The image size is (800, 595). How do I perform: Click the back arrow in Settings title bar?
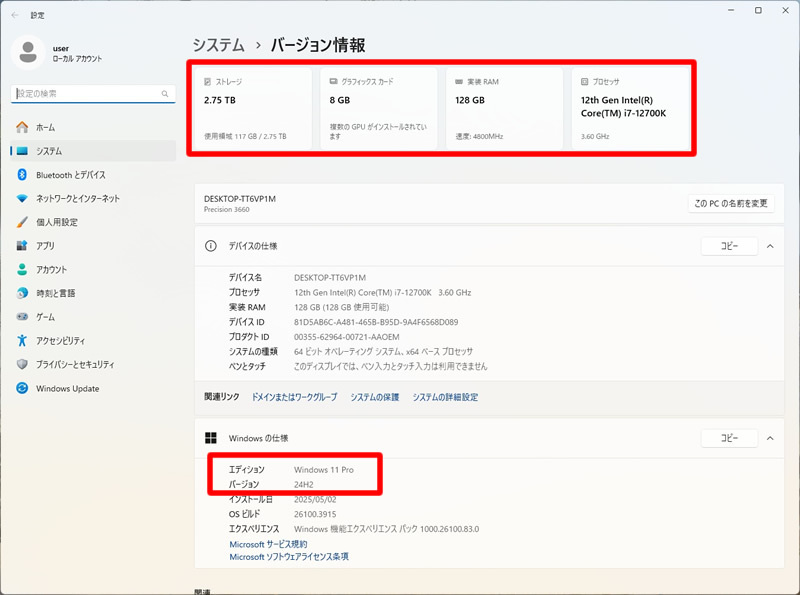(15, 15)
